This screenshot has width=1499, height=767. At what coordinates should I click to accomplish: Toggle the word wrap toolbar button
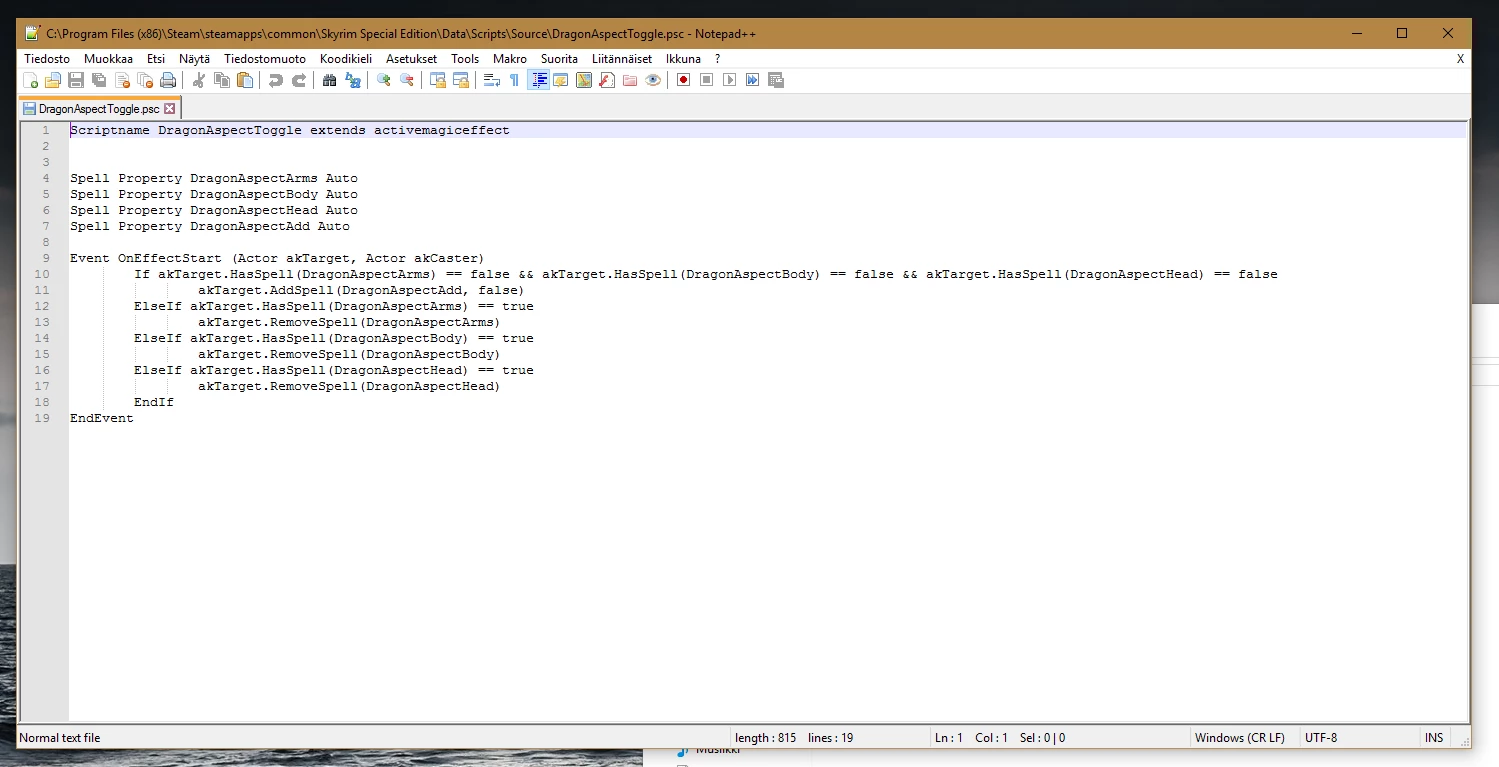(492, 80)
